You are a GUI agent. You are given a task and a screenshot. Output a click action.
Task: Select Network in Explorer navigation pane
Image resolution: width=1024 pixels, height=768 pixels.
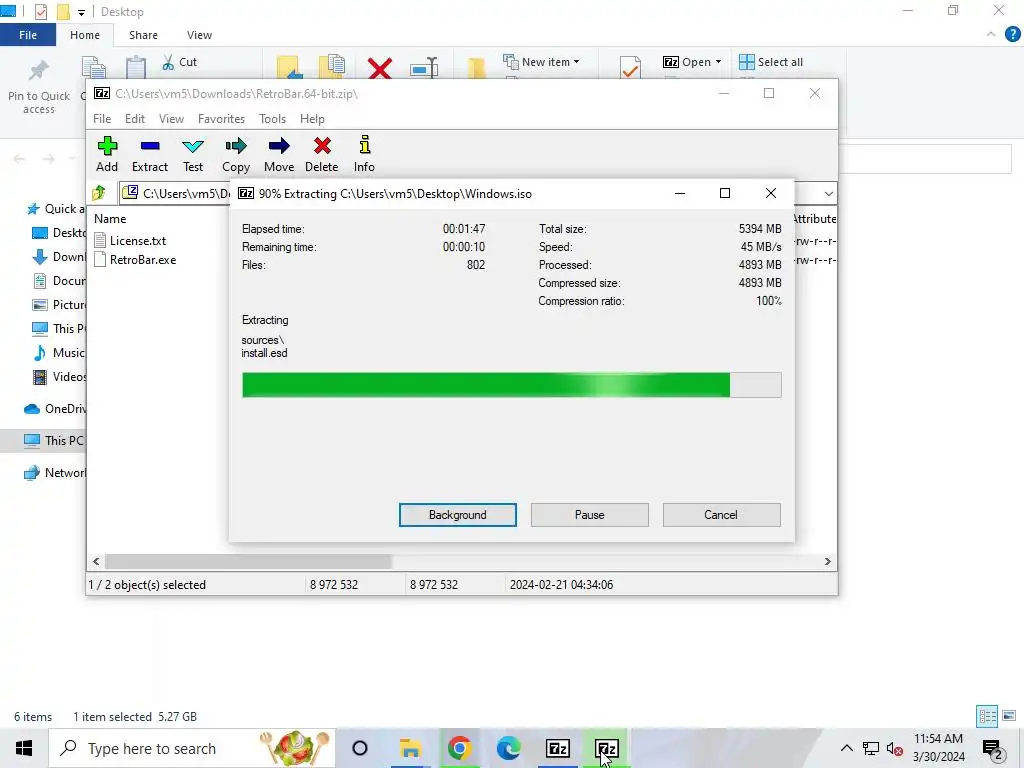55,473
